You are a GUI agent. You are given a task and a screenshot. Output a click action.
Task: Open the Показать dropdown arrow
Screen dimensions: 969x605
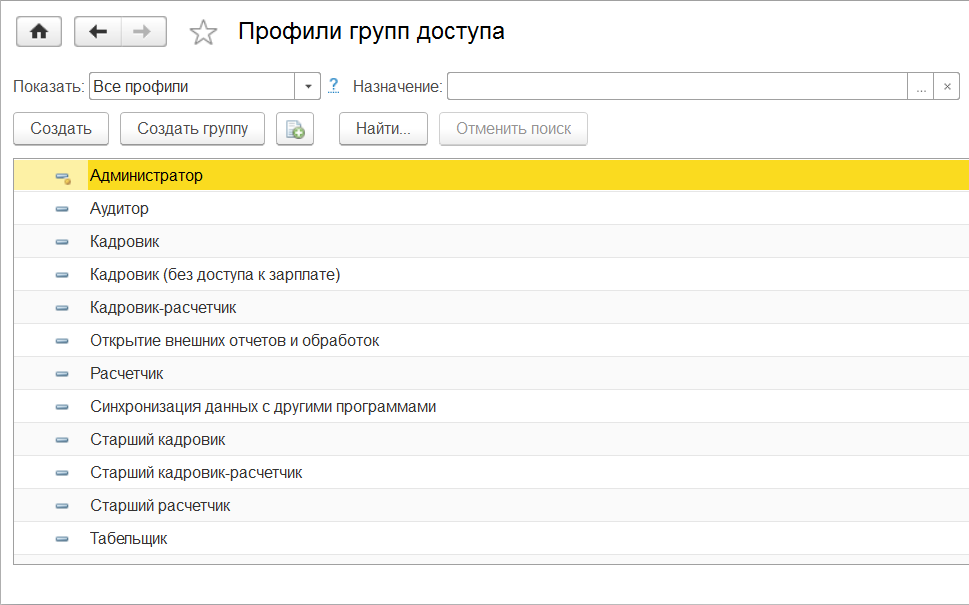pyautogui.click(x=308, y=87)
